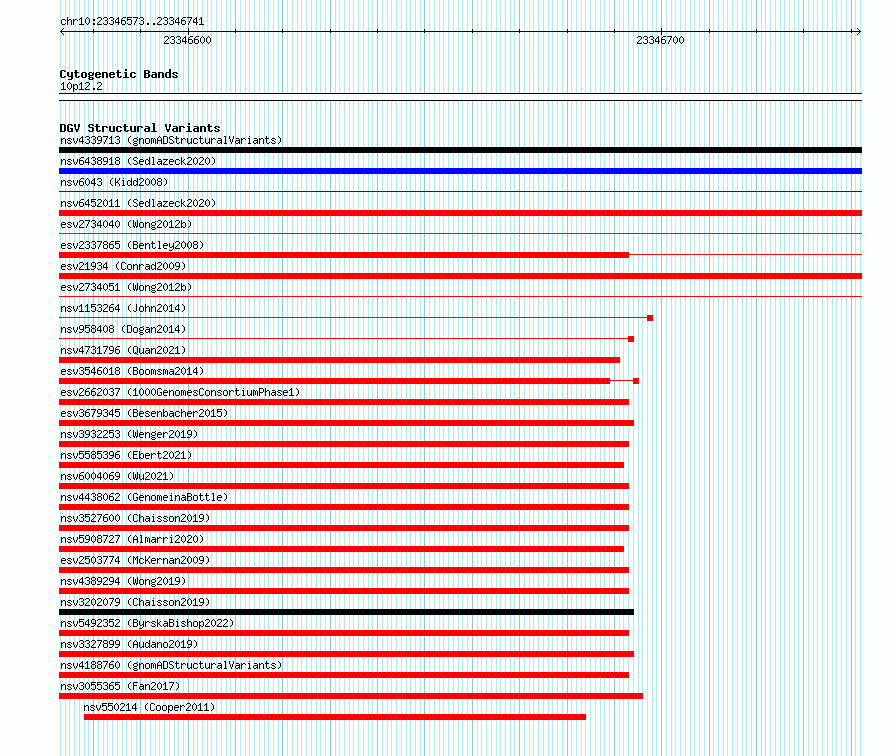Click the red endpoint square of esv3546018
The image size is (890, 756).
[636, 381]
